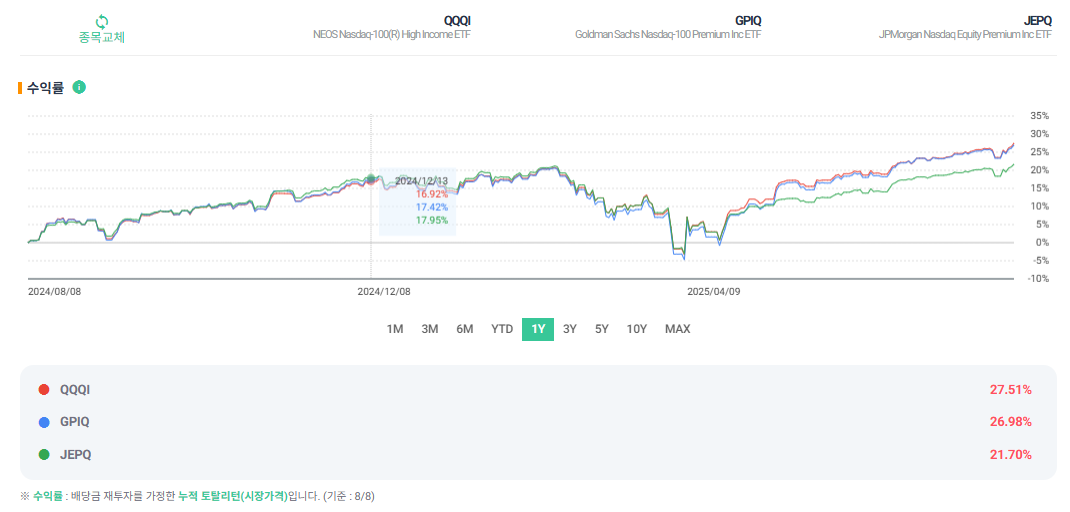Open the GPIQ ticker header
Screen dimensions: 1070x512
[748, 20]
